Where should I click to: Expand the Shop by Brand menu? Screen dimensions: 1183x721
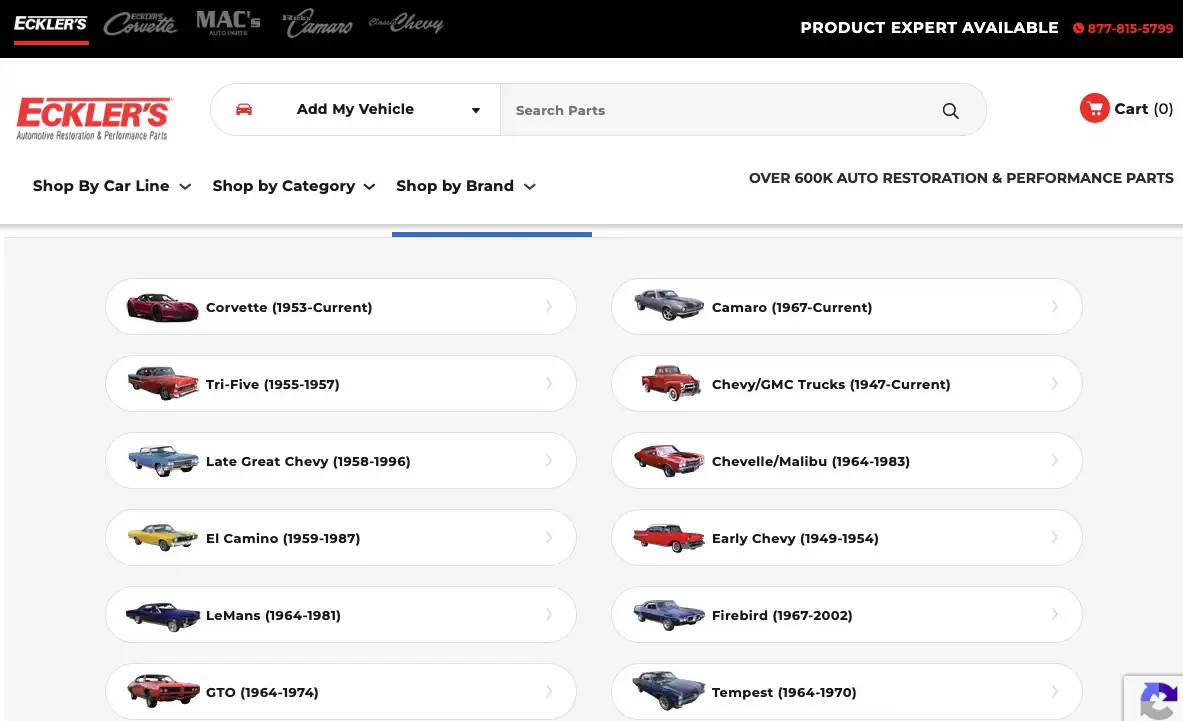pyautogui.click(x=466, y=186)
